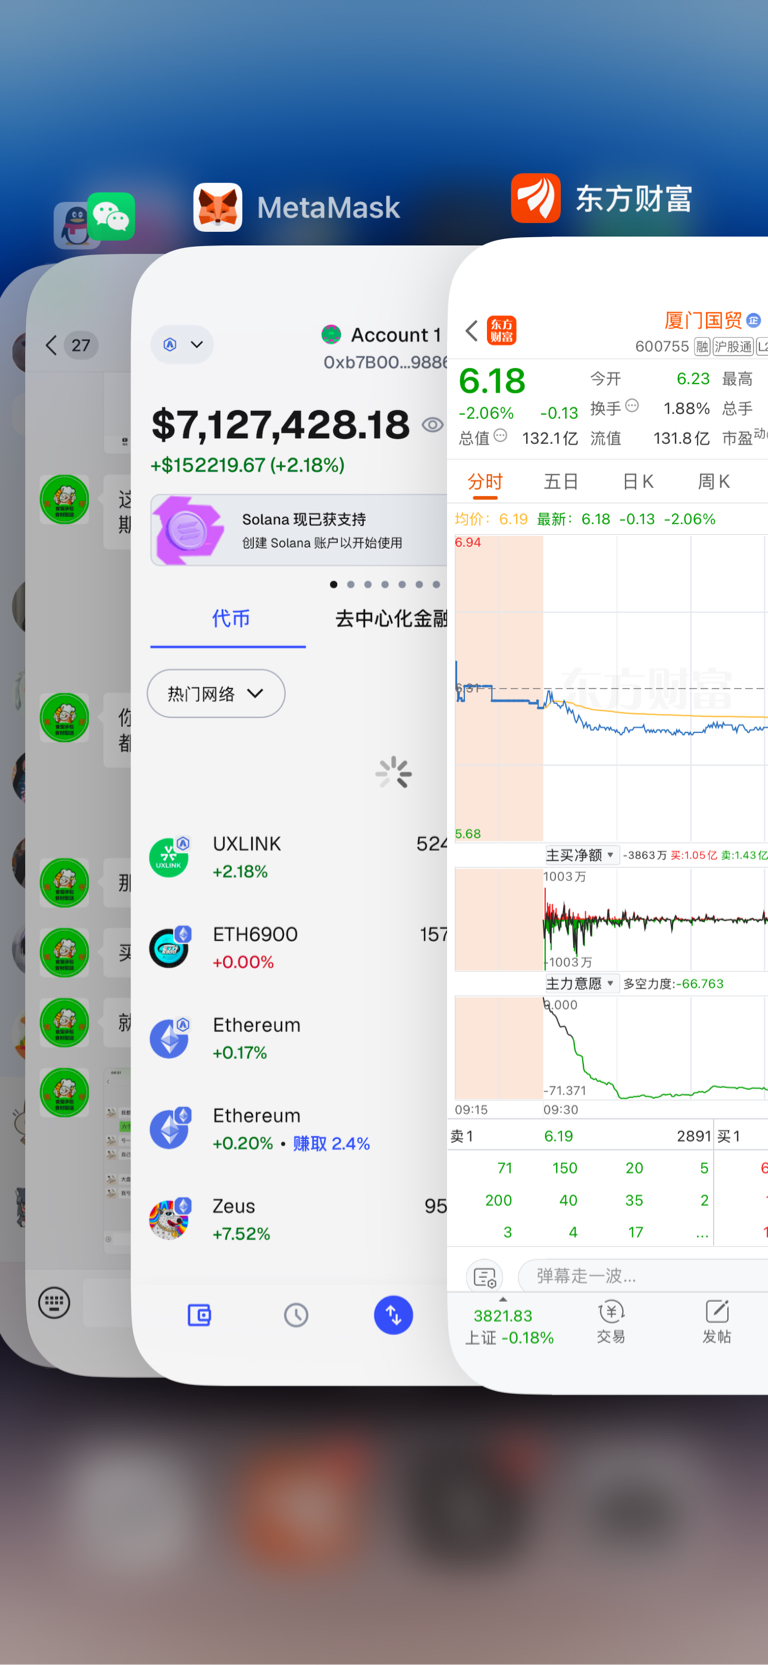Tap the 融 margin tag under stock name
This screenshot has width=768, height=1665.
tap(702, 347)
